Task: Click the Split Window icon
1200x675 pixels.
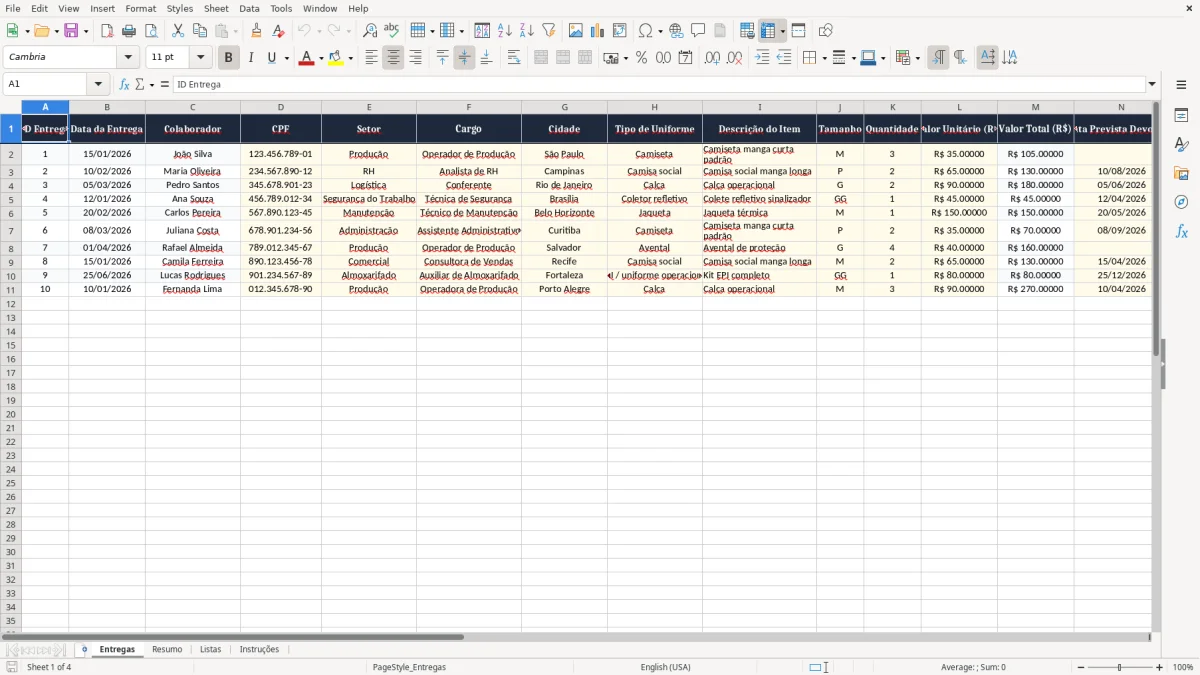Action: click(x=798, y=31)
